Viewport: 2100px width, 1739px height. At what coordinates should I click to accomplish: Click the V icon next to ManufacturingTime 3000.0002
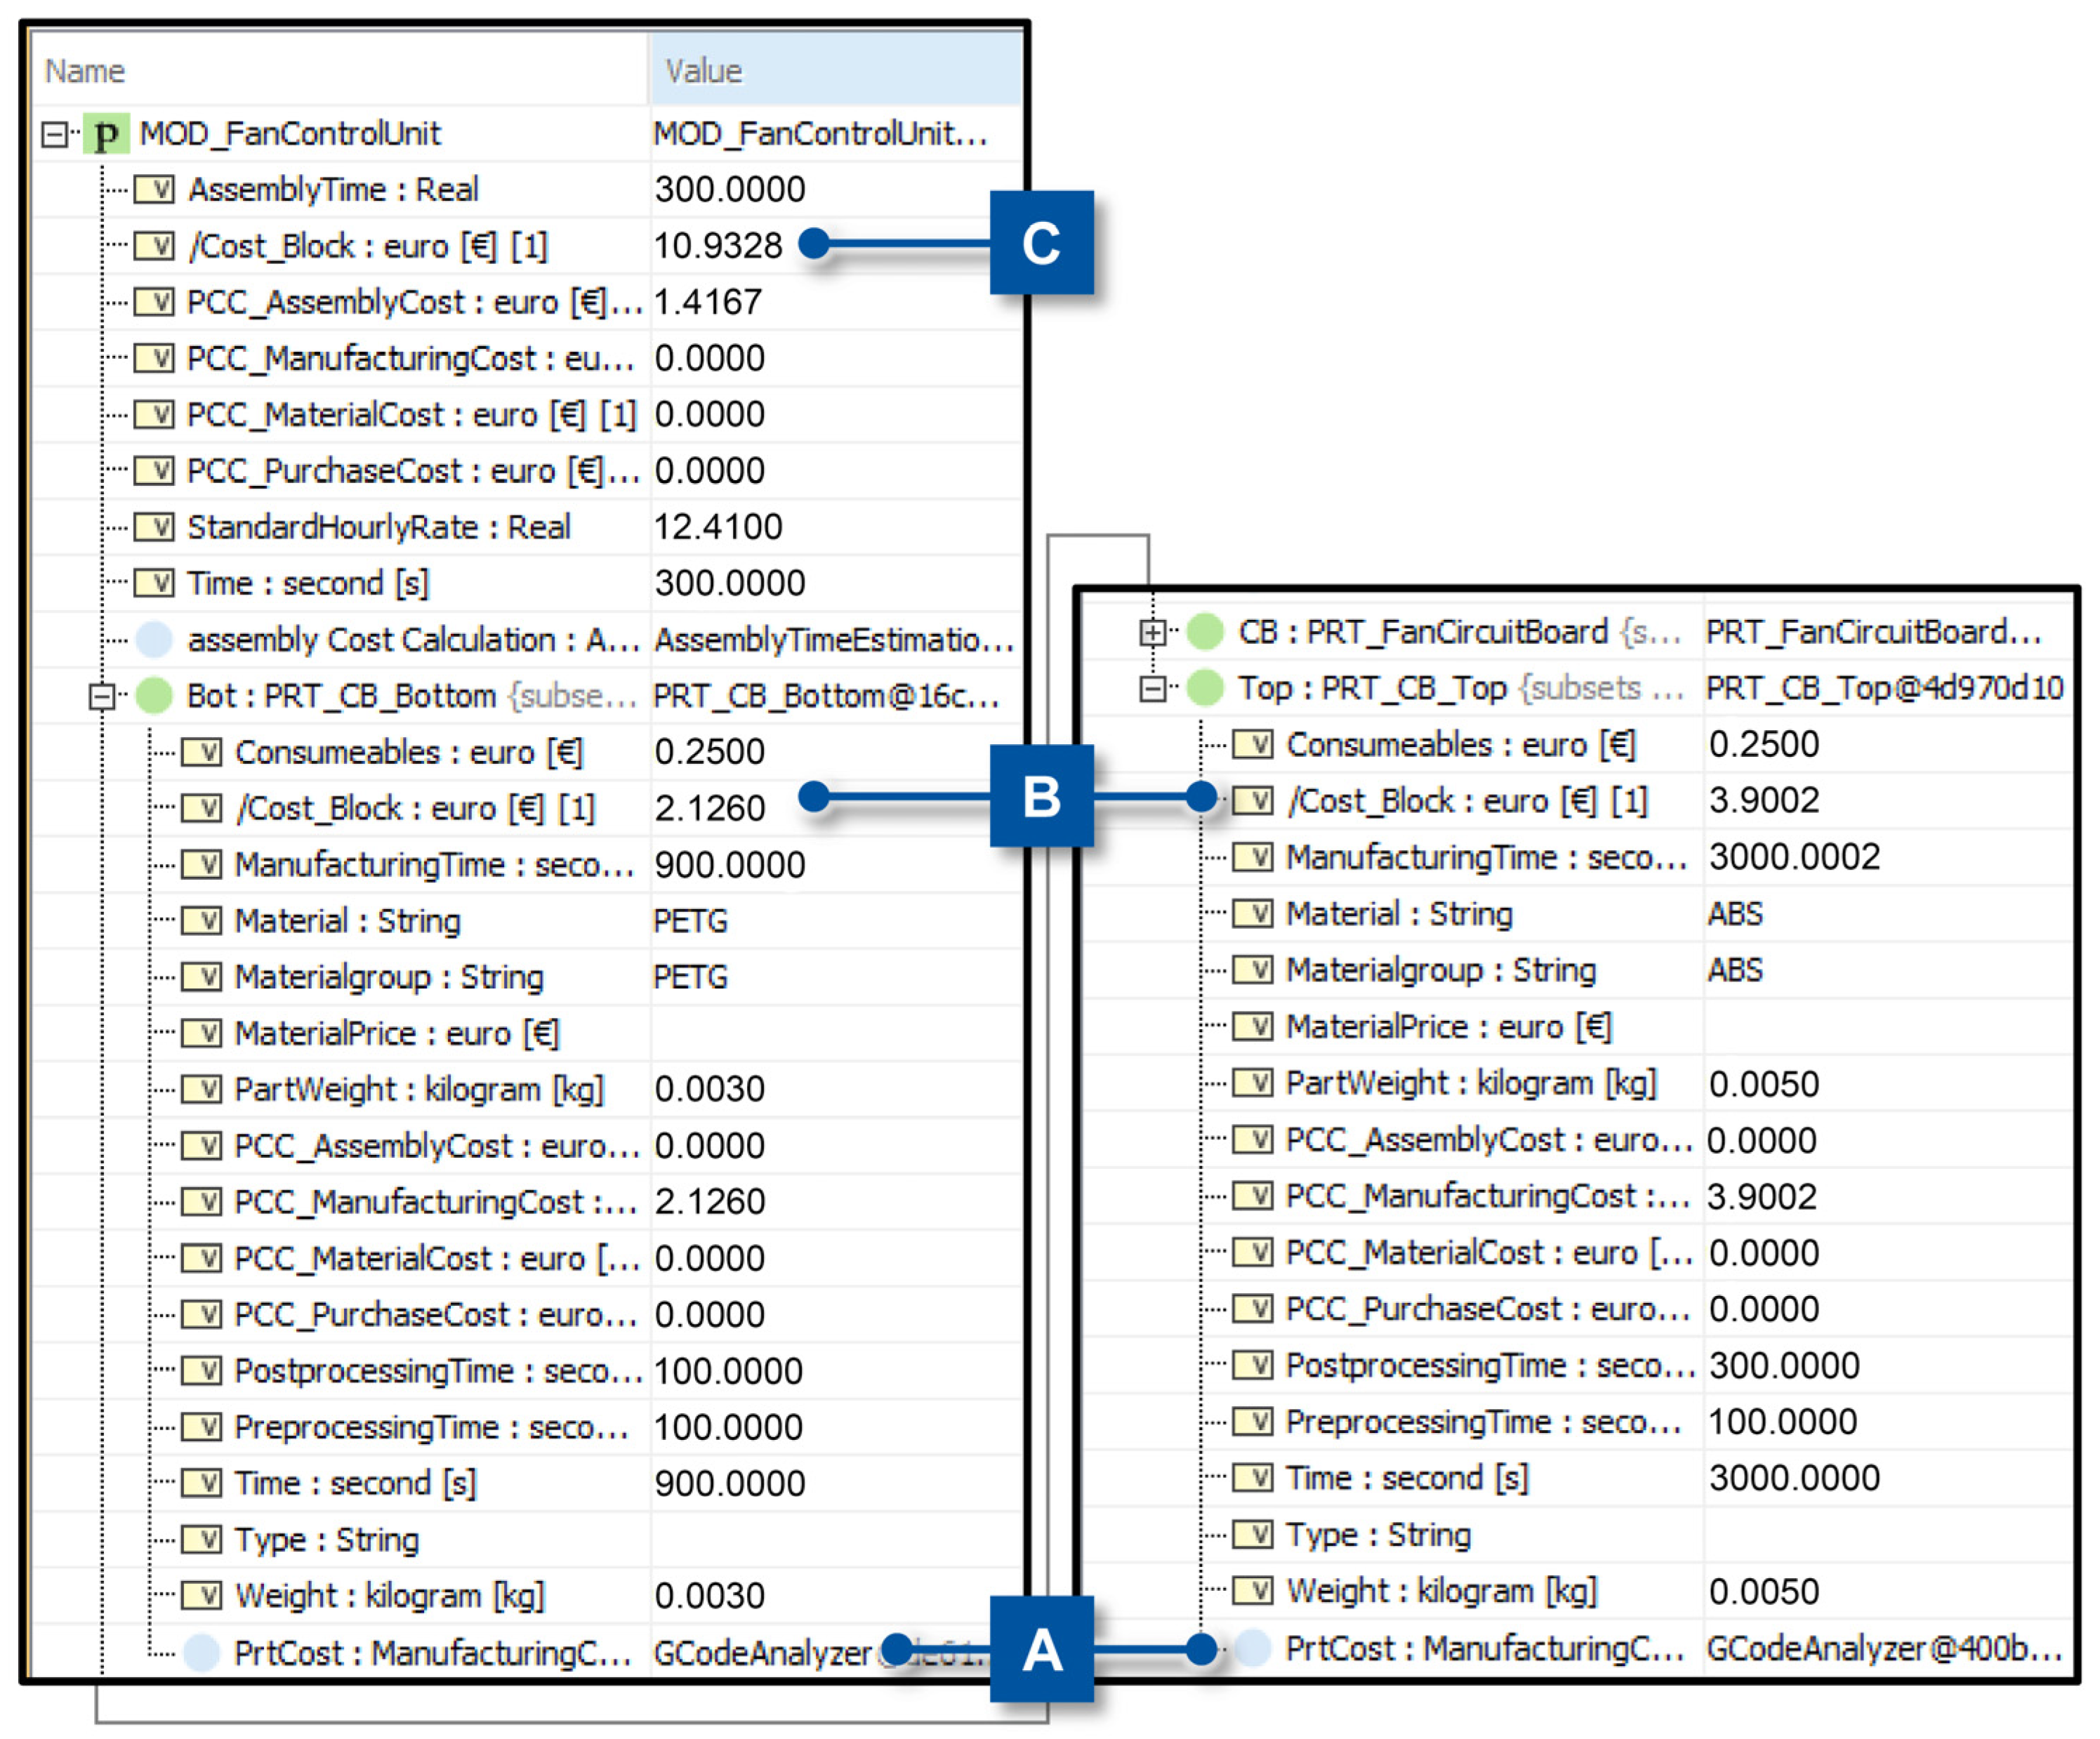tap(1252, 857)
